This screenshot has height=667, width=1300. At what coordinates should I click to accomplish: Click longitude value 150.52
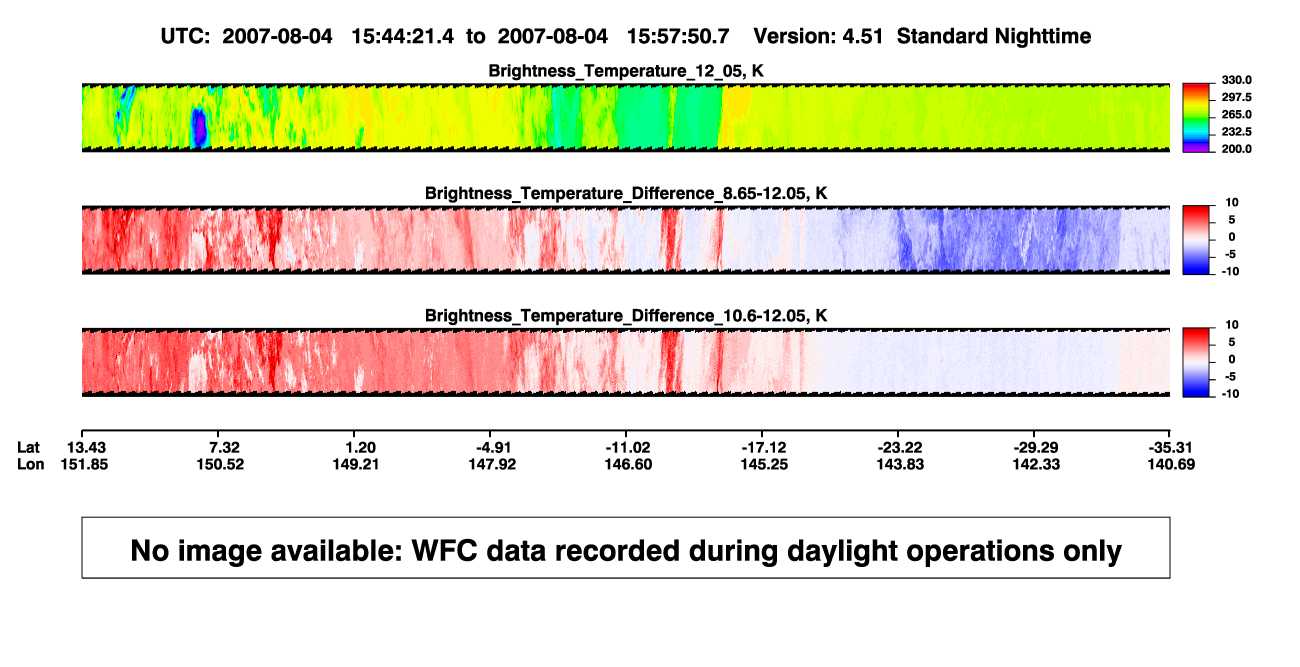223,464
